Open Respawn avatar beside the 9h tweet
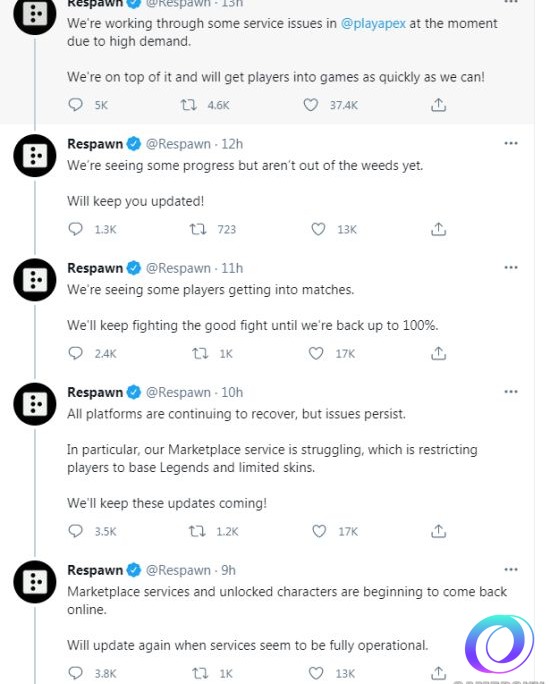The image size is (550, 684). point(35,582)
